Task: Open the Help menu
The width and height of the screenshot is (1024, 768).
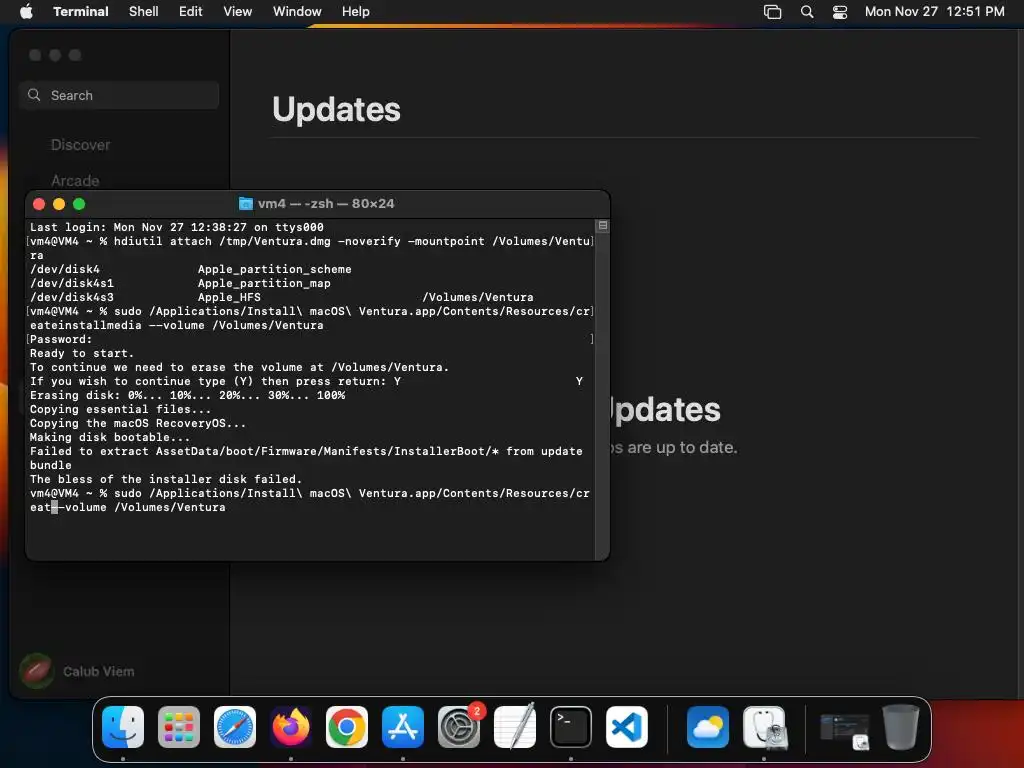Action: click(x=356, y=11)
